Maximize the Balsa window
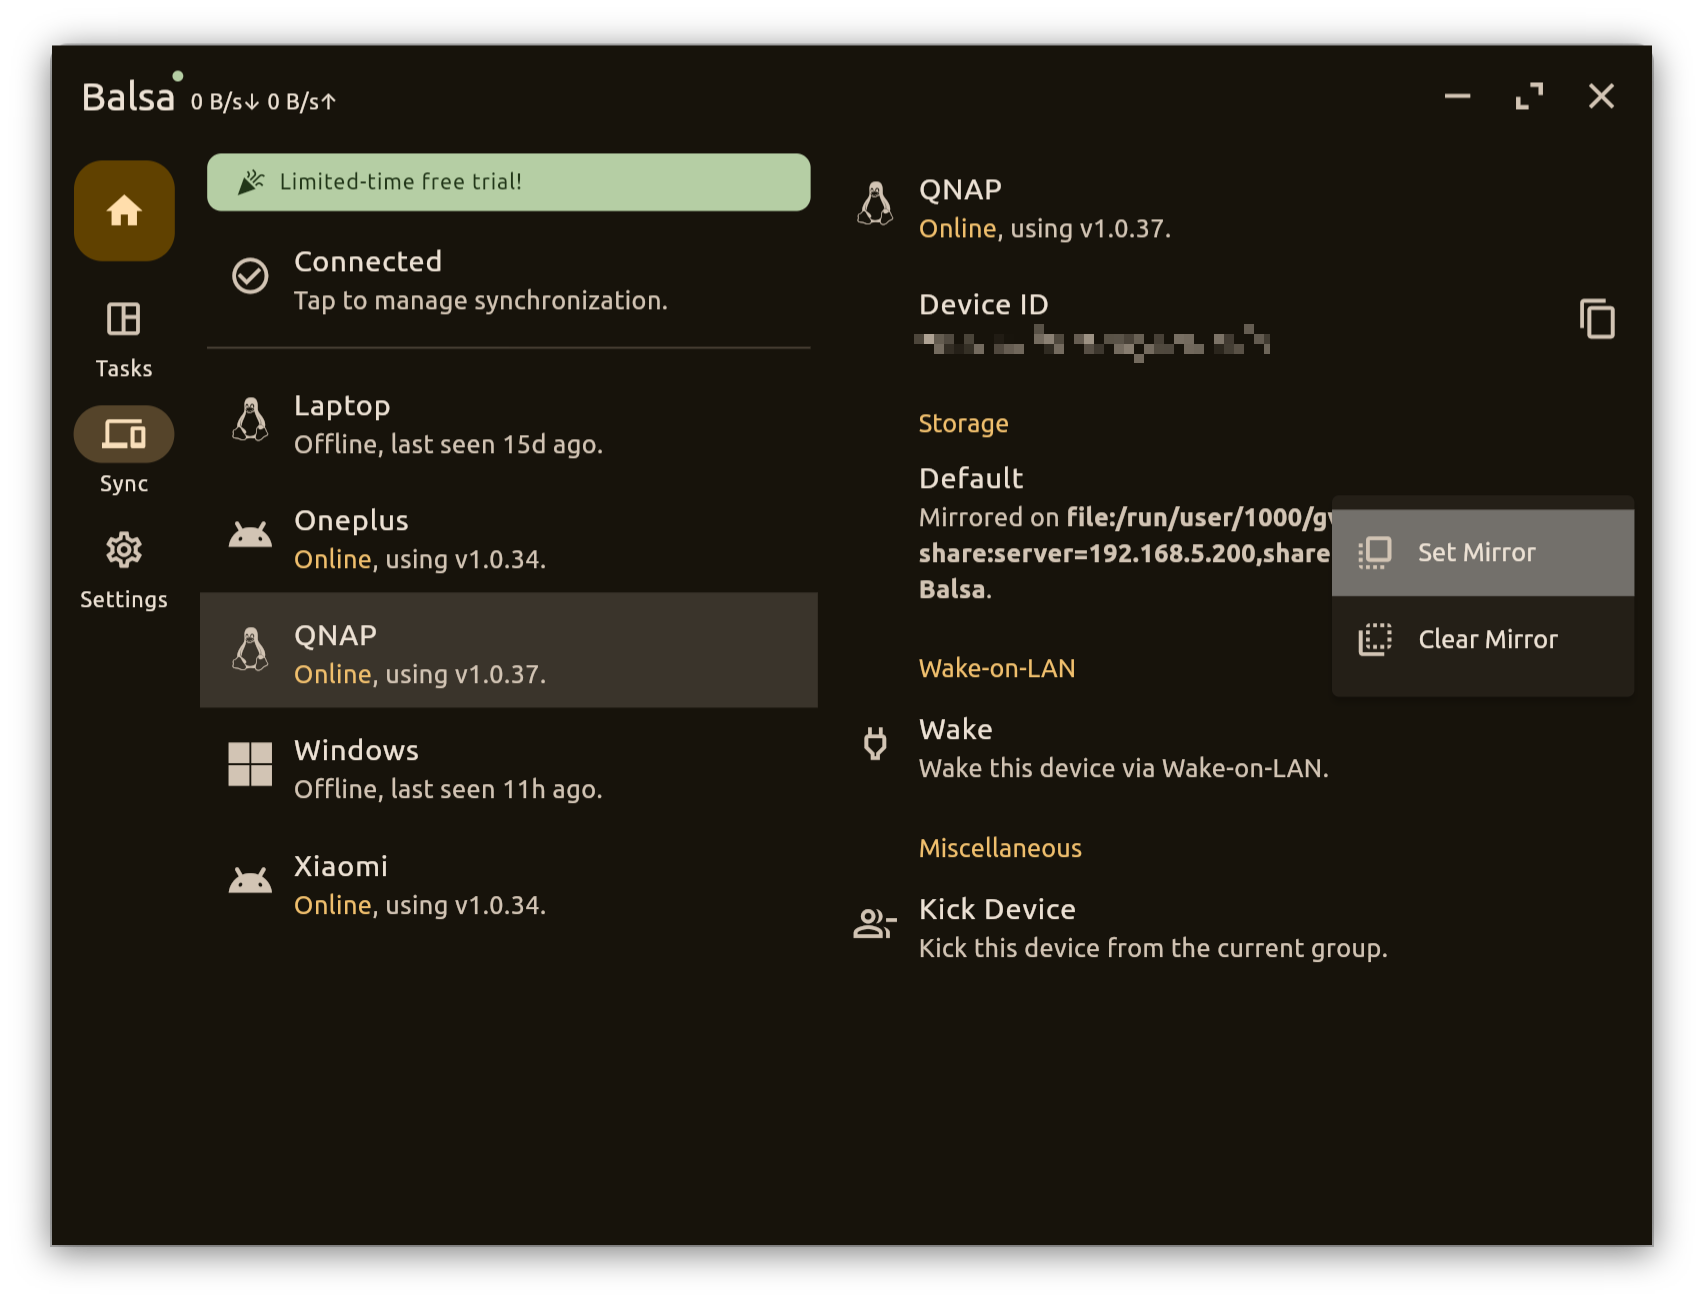Screen dimensions: 1704x1304 tap(1529, 97)
